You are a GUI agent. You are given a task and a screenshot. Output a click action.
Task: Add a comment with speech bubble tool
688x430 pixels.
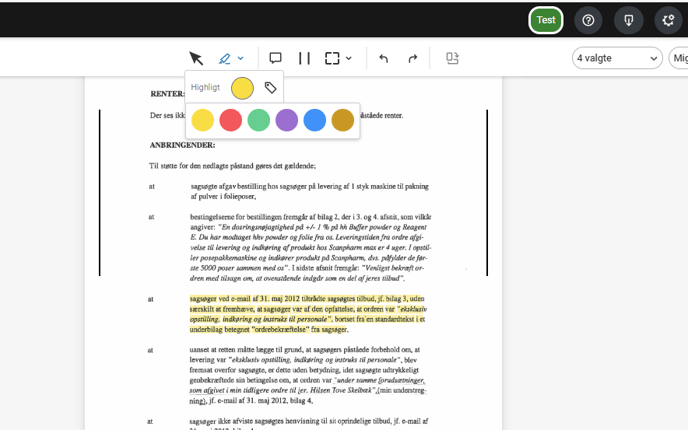[275, 58]
